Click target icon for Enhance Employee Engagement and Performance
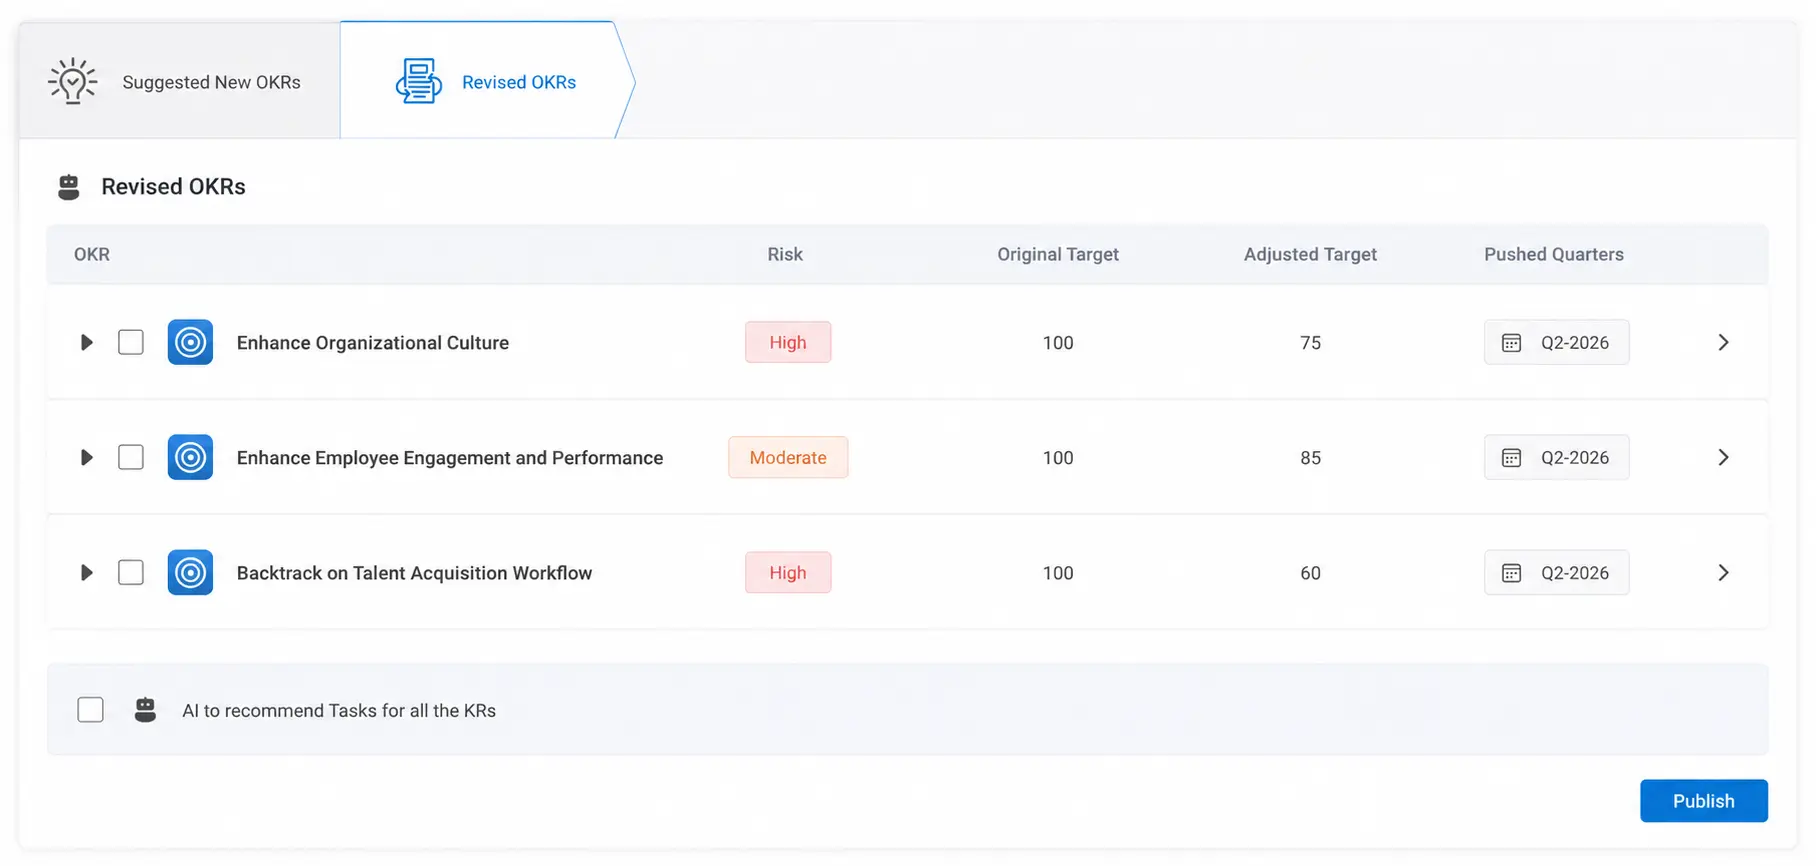Screen dimensions: 1816x866 click(190, 457)
